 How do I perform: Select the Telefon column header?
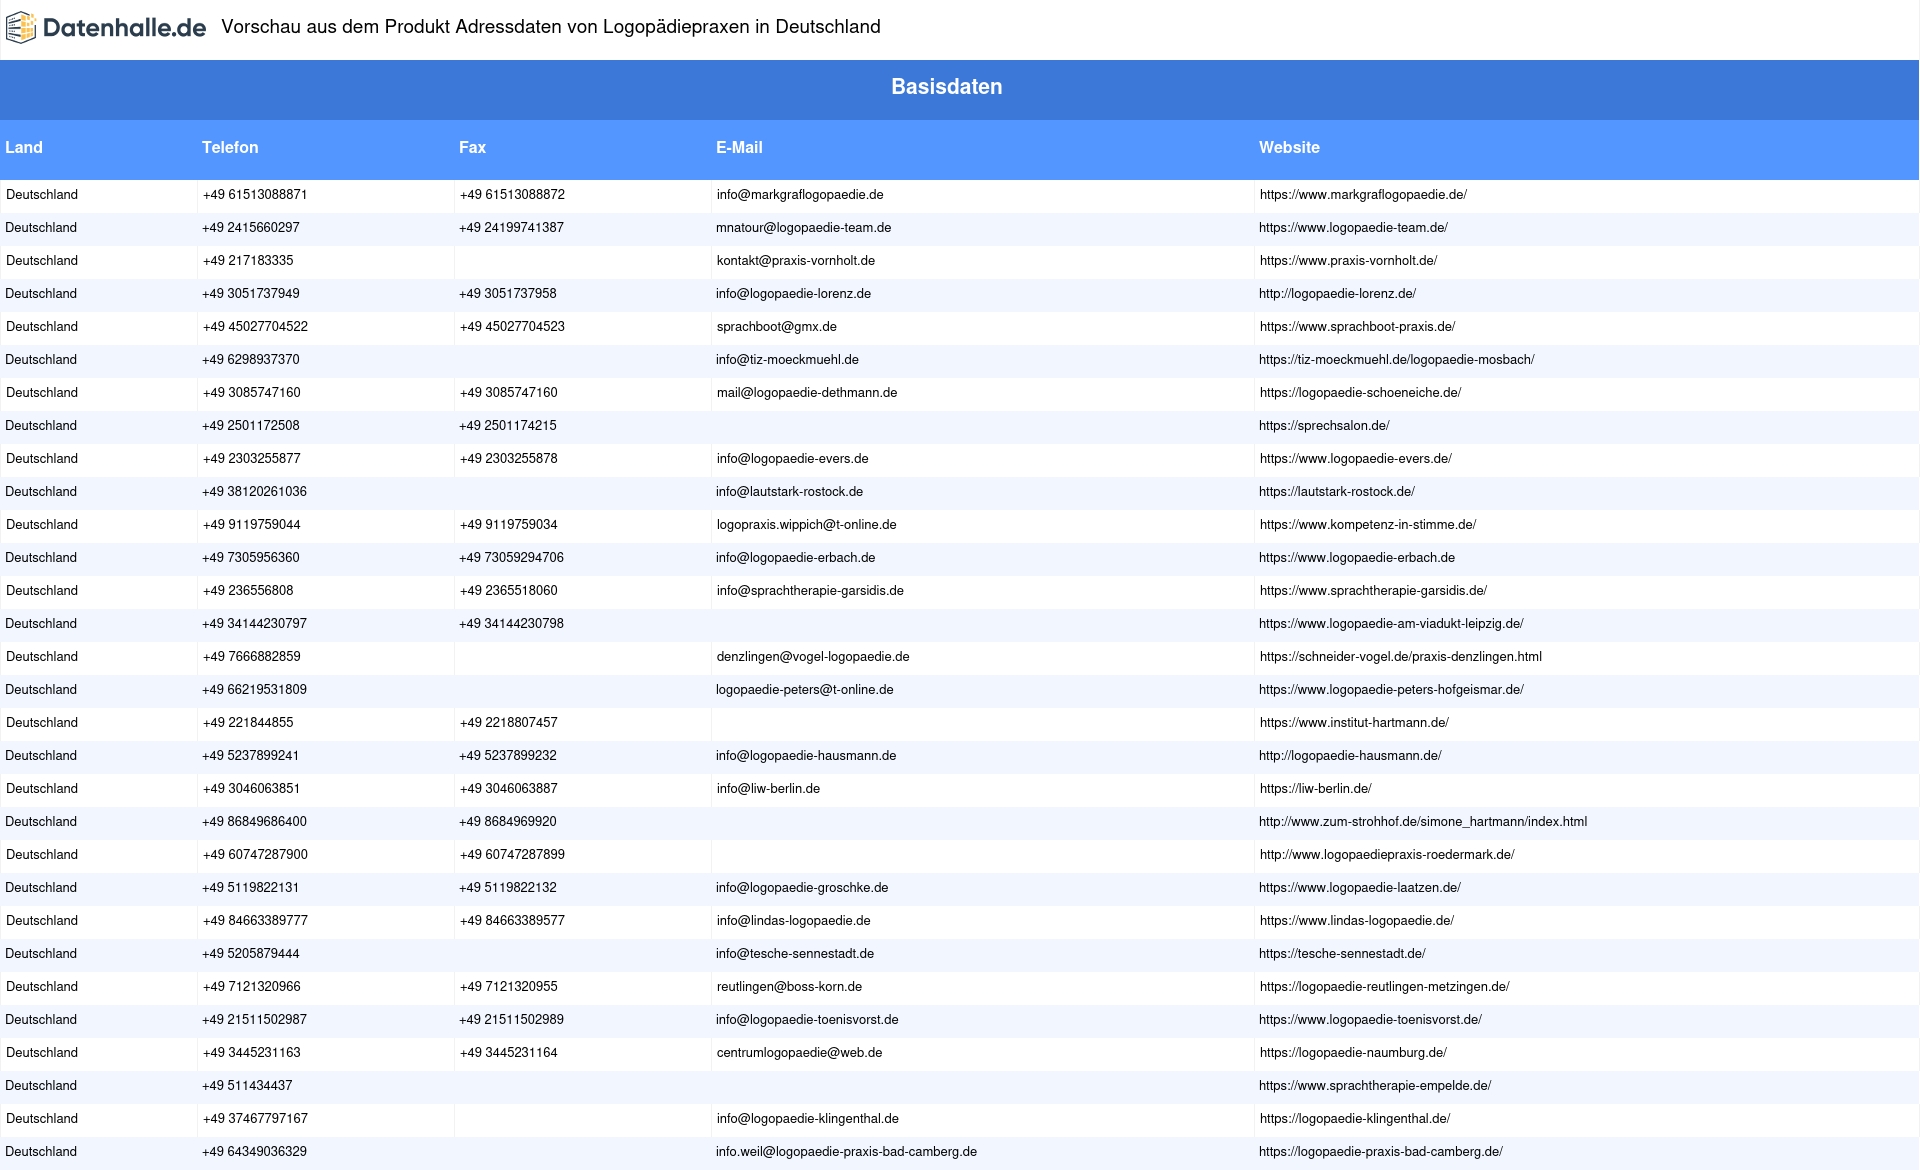230,148
